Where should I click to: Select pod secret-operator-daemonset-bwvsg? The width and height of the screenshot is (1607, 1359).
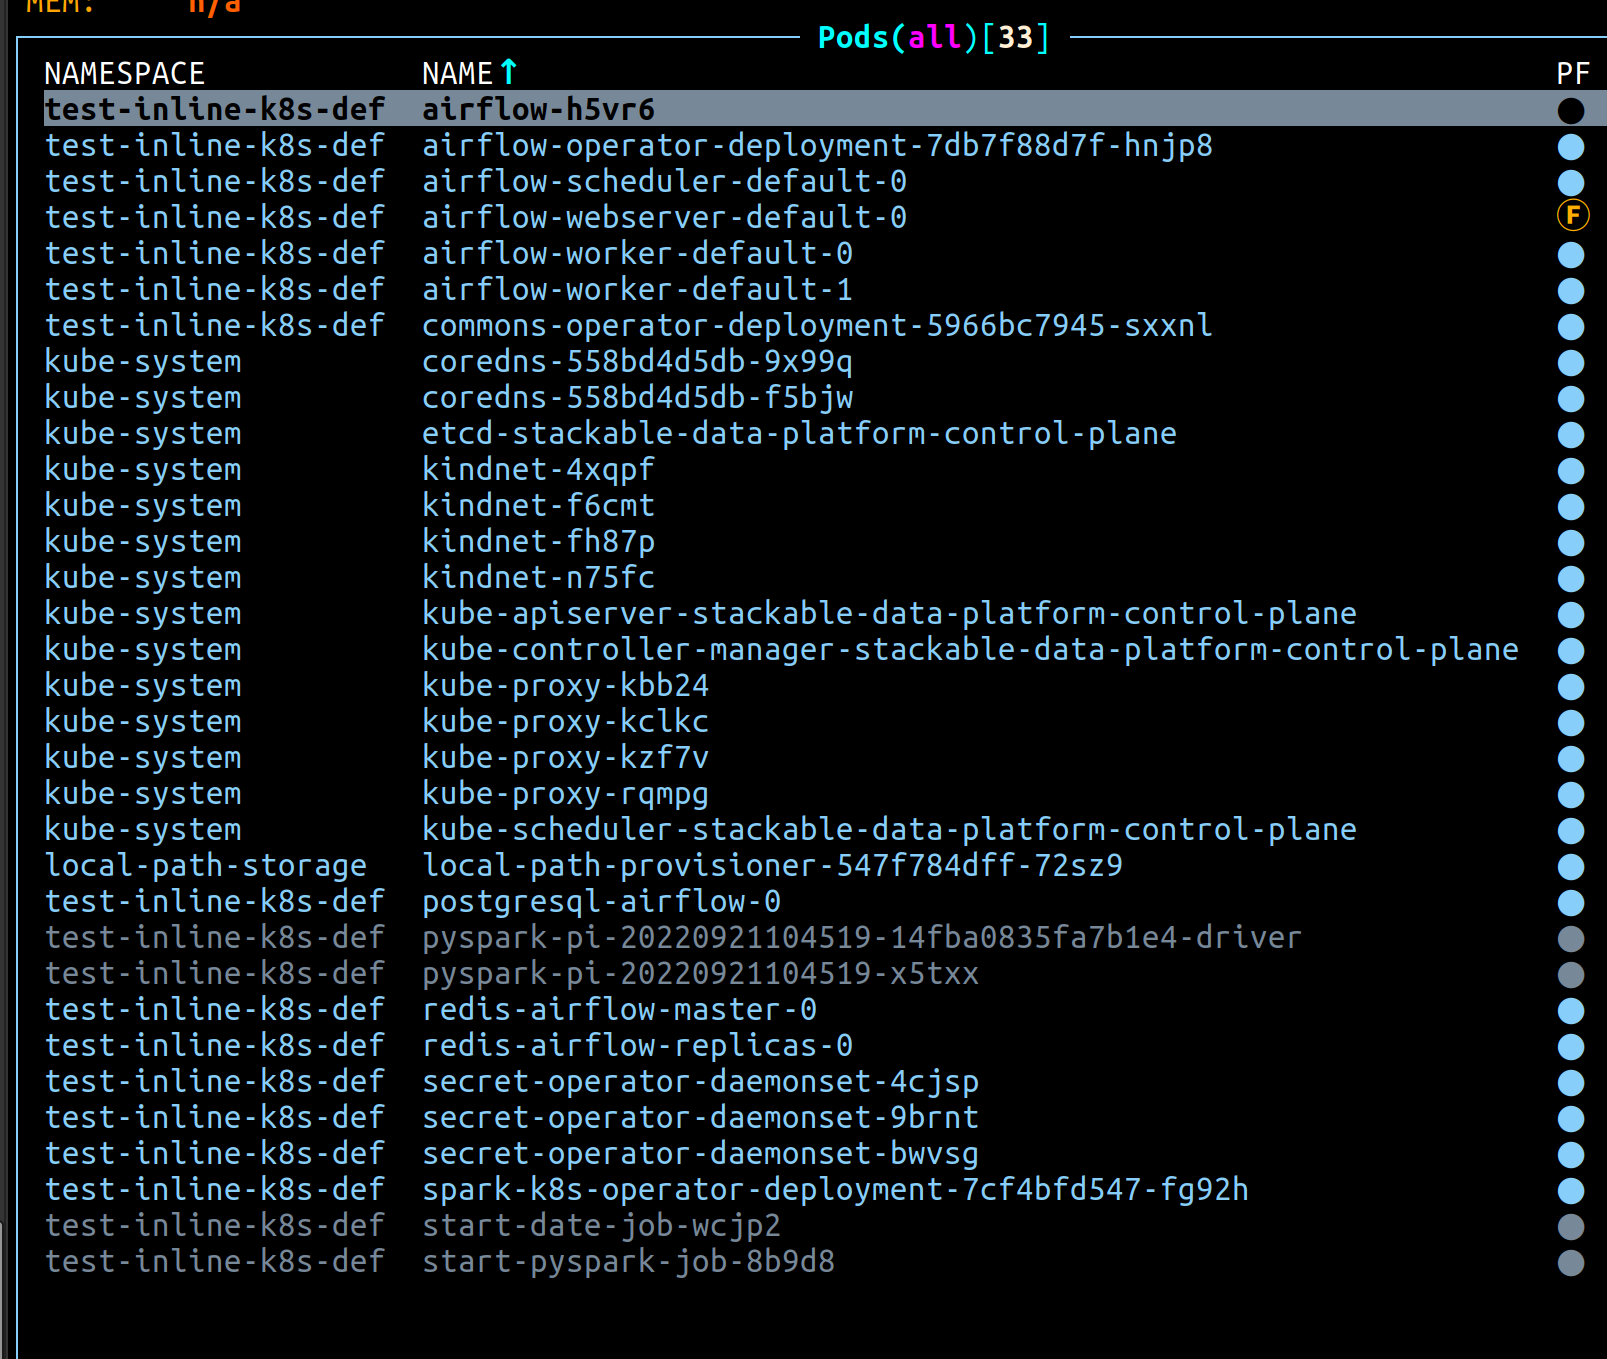click(x=700, y=1154)
